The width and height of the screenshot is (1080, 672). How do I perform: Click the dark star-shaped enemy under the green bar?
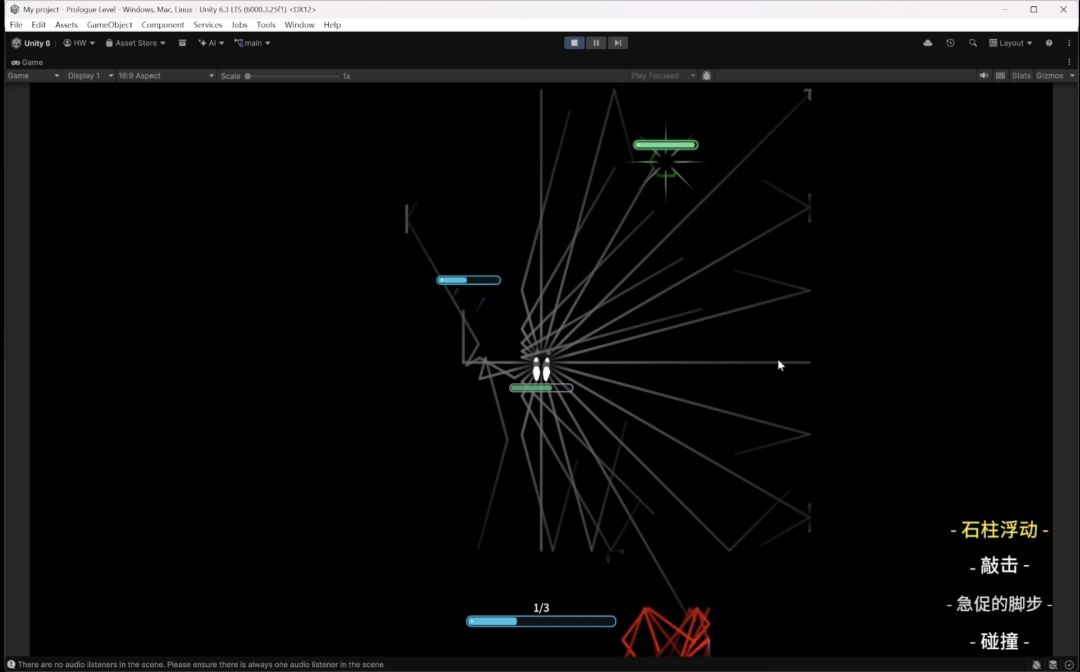click(665, 163)
